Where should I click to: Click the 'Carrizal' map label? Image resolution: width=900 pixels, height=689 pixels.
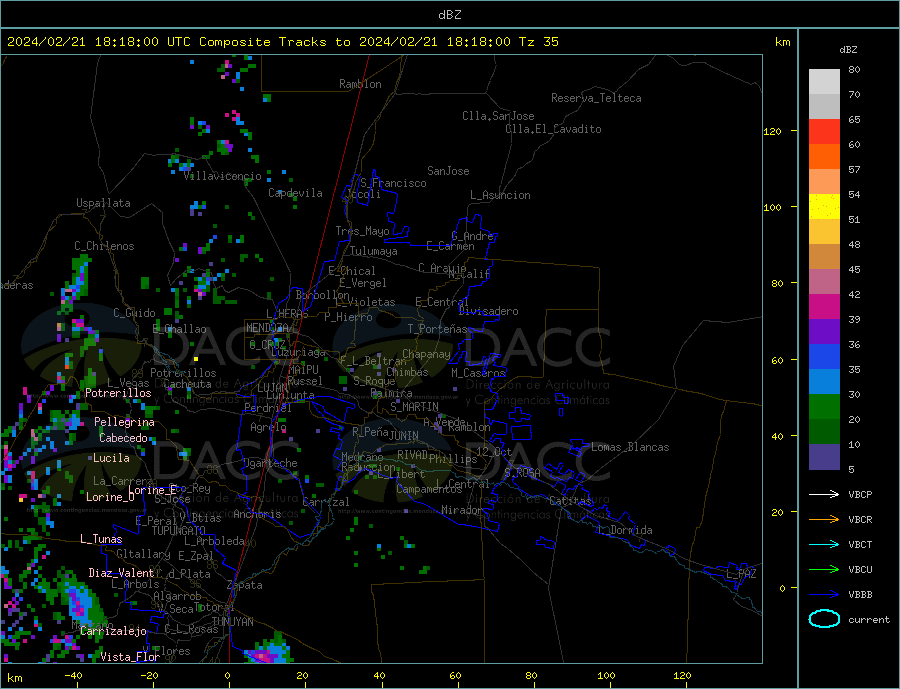pos(326,502)
